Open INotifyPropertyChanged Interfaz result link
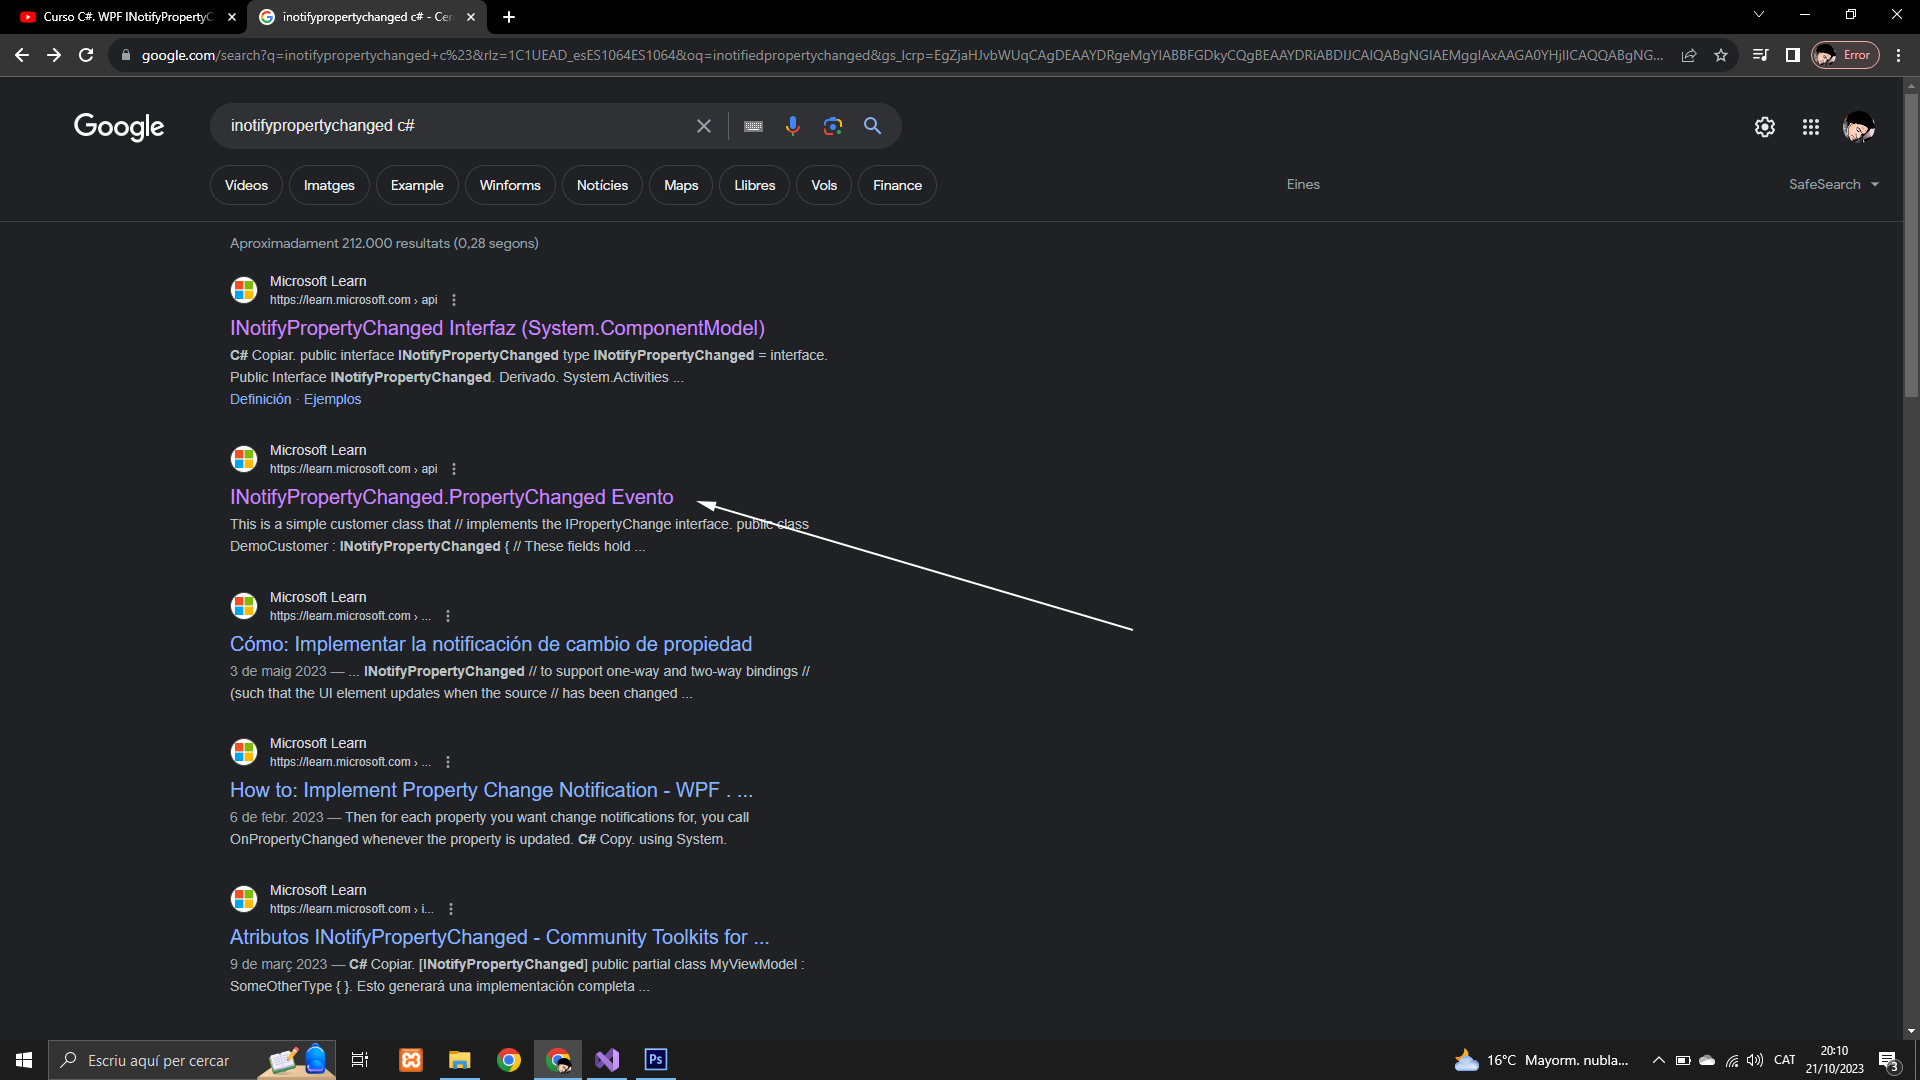The image size is (1920, 1080). click(x=497, y=328)
